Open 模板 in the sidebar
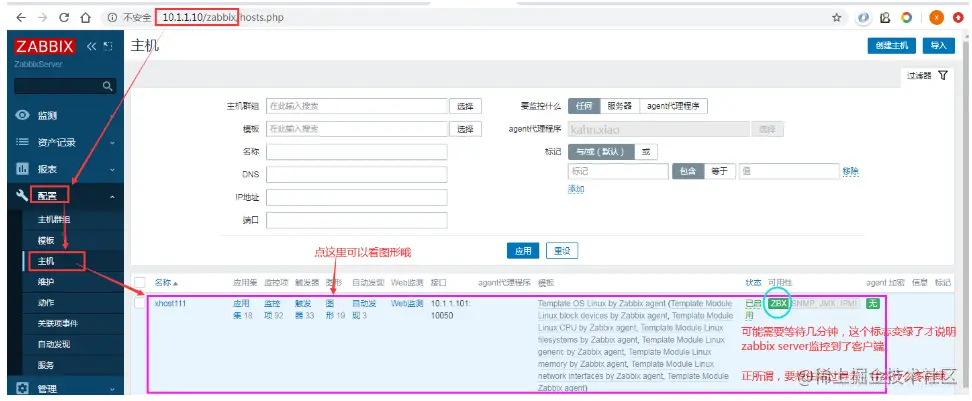The height and width of the screenshot is (401, 972). pyautogui.click(x=46, y=240)
